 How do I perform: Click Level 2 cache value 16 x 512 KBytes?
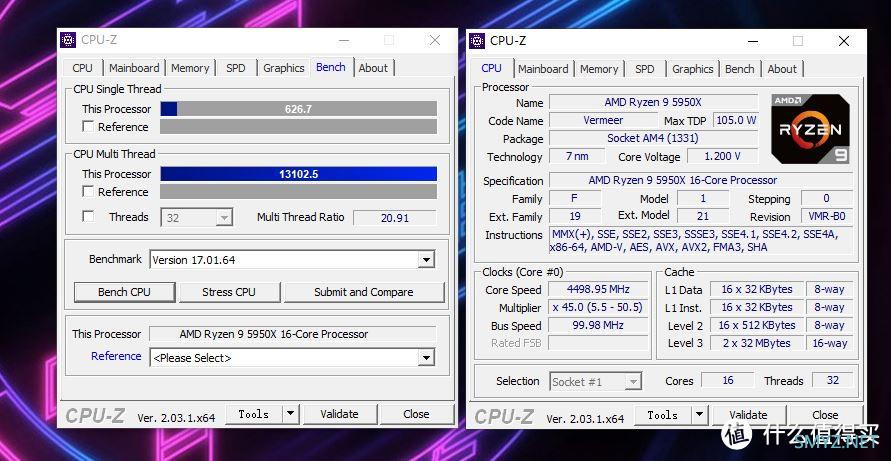tap(757, 325)
